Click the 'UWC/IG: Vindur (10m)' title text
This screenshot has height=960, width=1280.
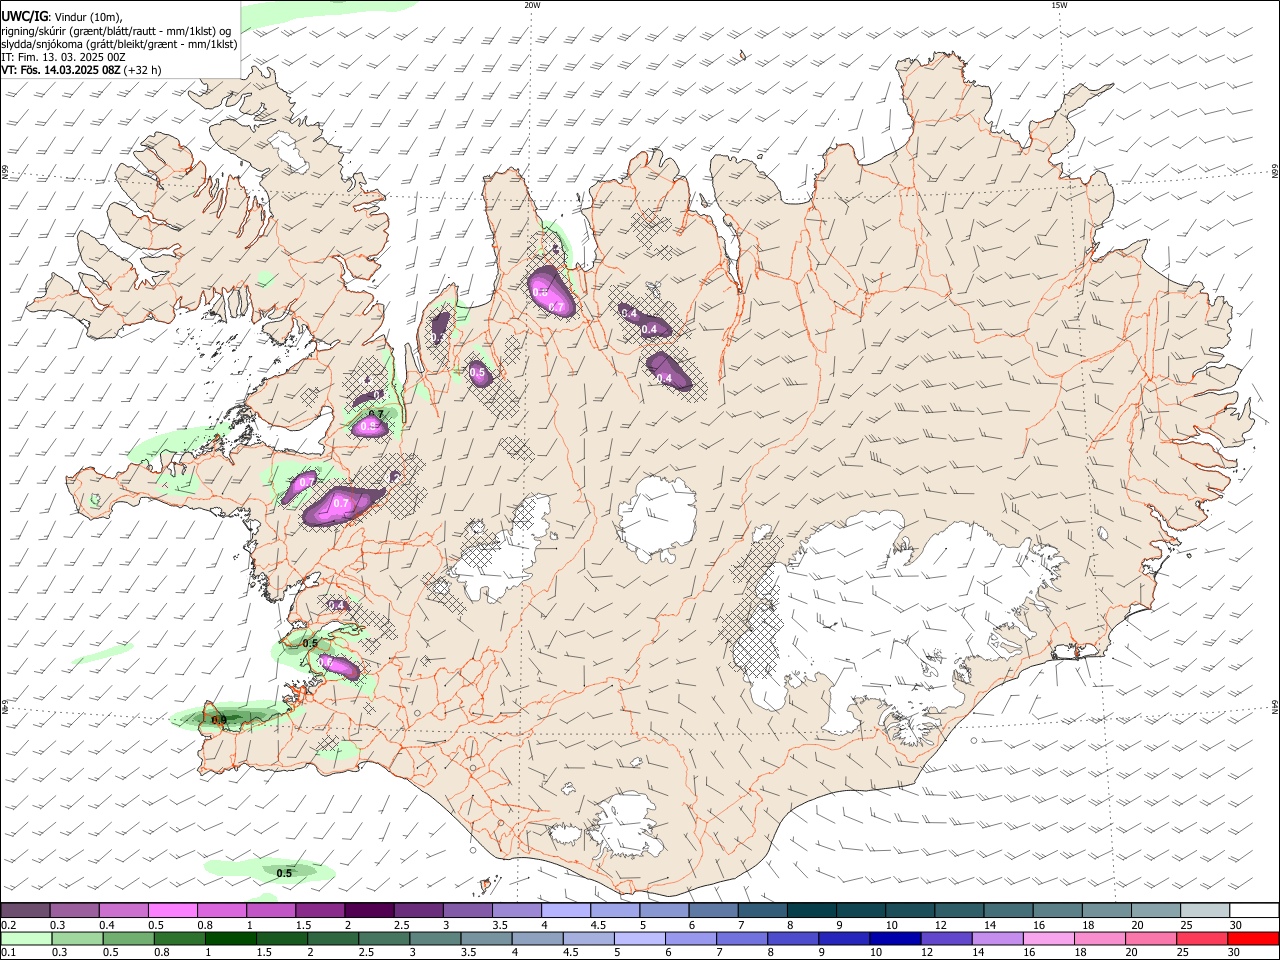(x=62, y=17)
